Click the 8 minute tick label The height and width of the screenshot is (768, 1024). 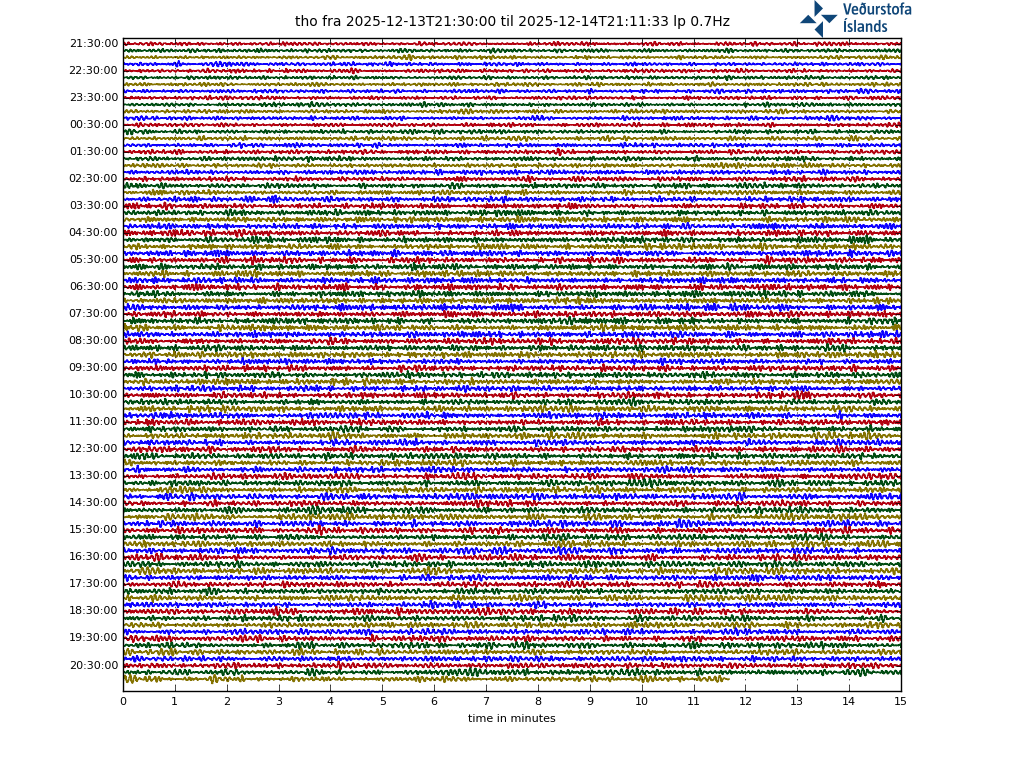click(x=538, y=702)
